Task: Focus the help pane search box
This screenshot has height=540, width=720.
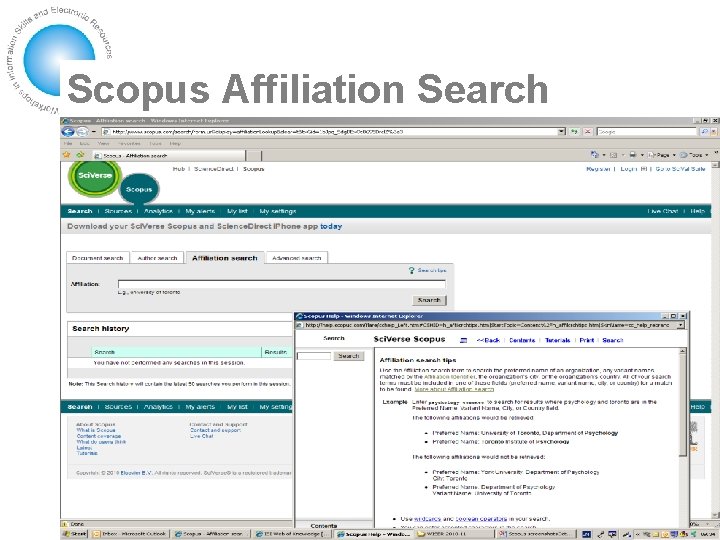Action: tap(314, 356)
